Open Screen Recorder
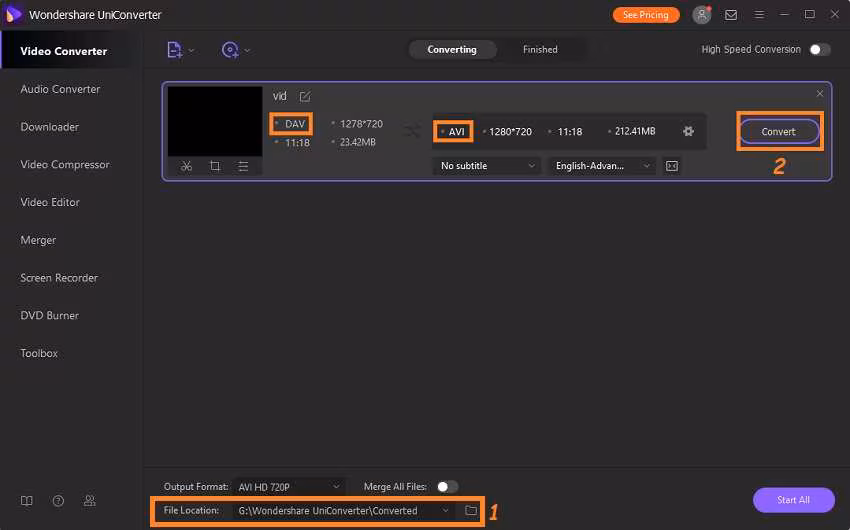 [x=59, y=277]
